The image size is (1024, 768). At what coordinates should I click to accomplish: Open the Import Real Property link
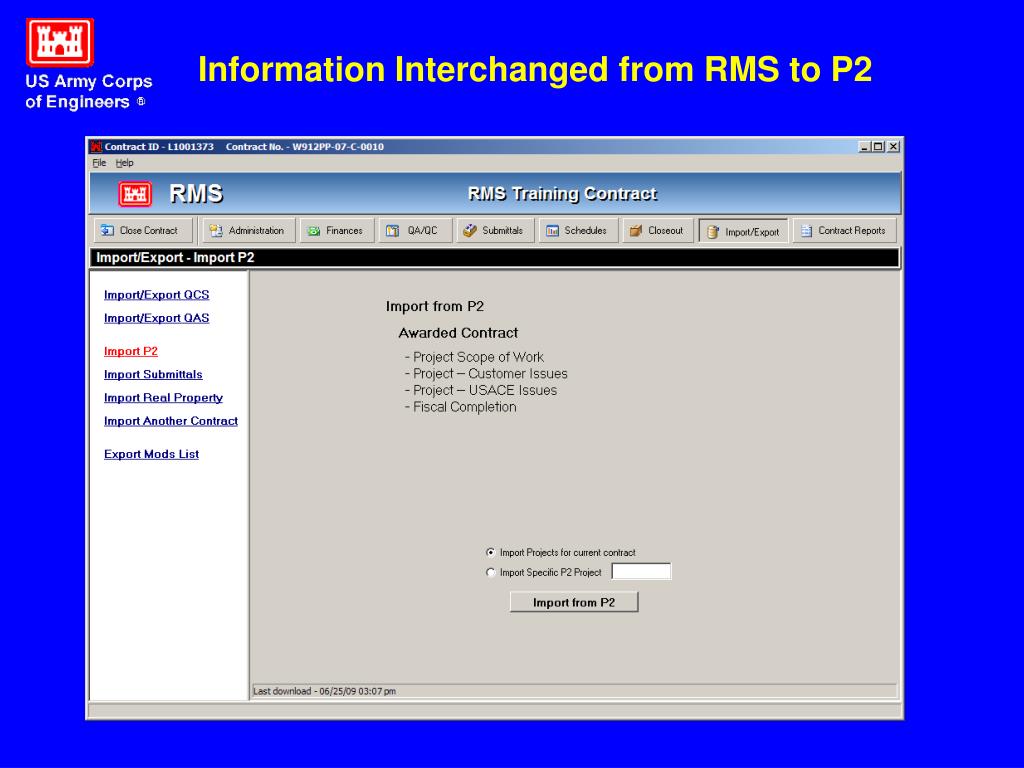[x=163, y=398]
